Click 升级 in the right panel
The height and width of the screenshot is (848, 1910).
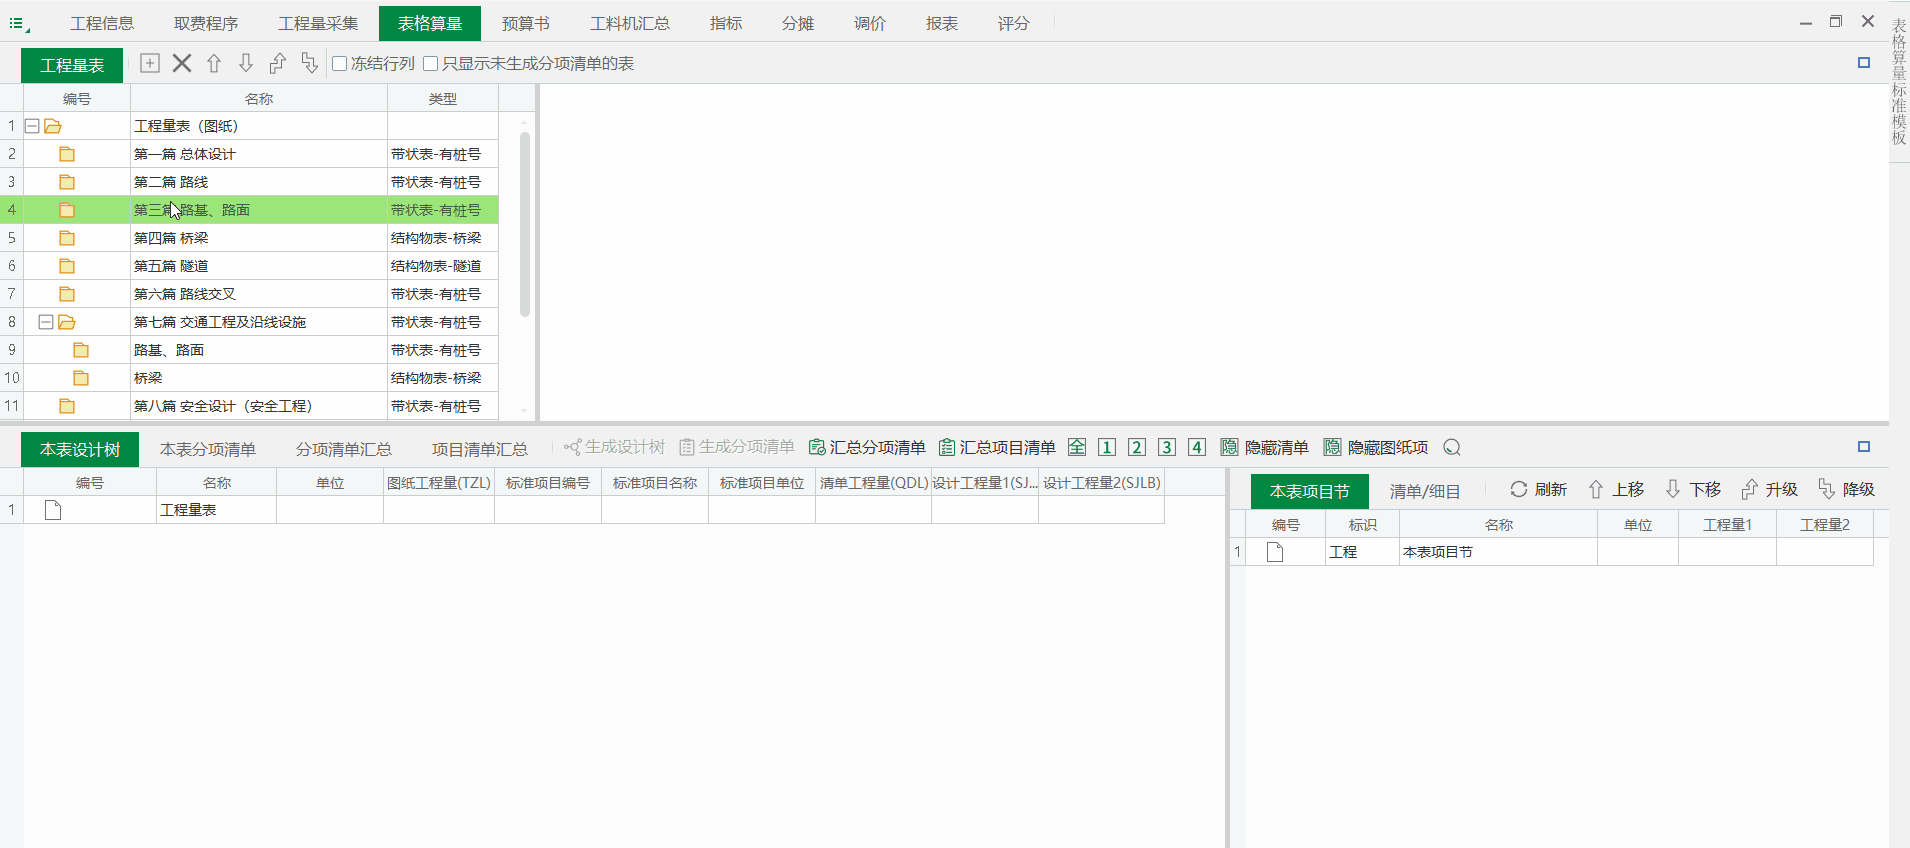[1769, 489]
